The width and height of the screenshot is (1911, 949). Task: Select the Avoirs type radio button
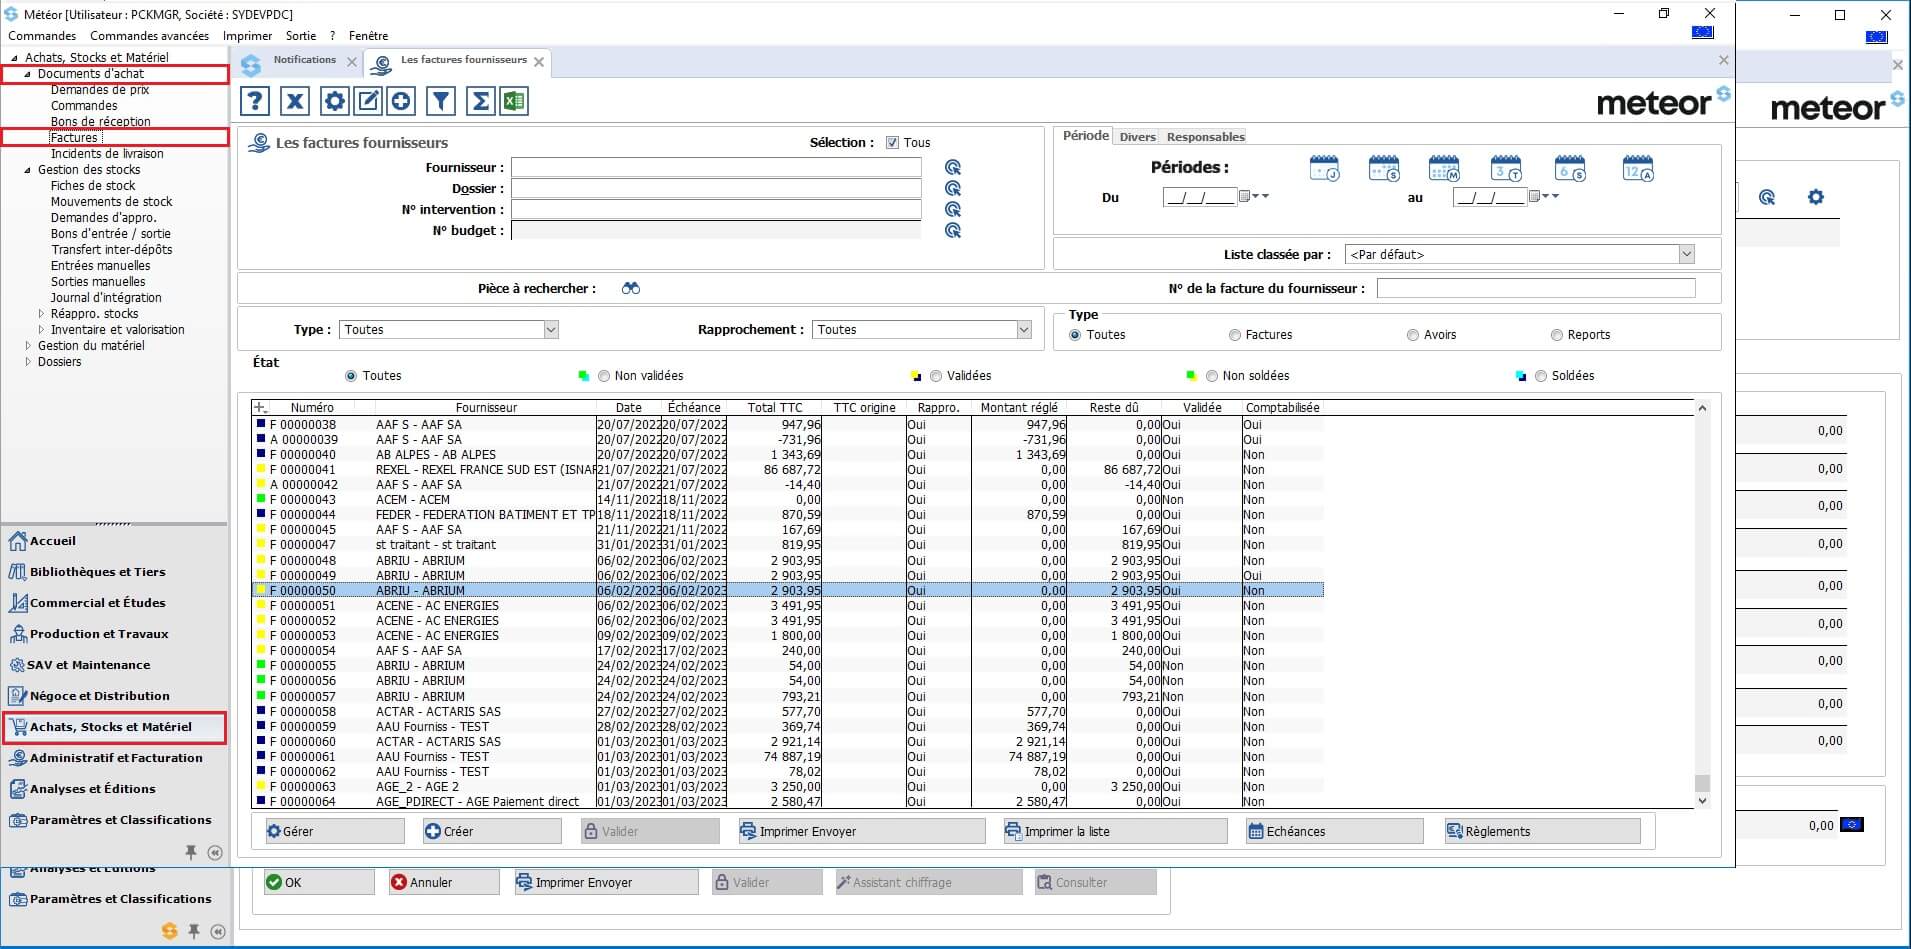tap(1413, 335)
